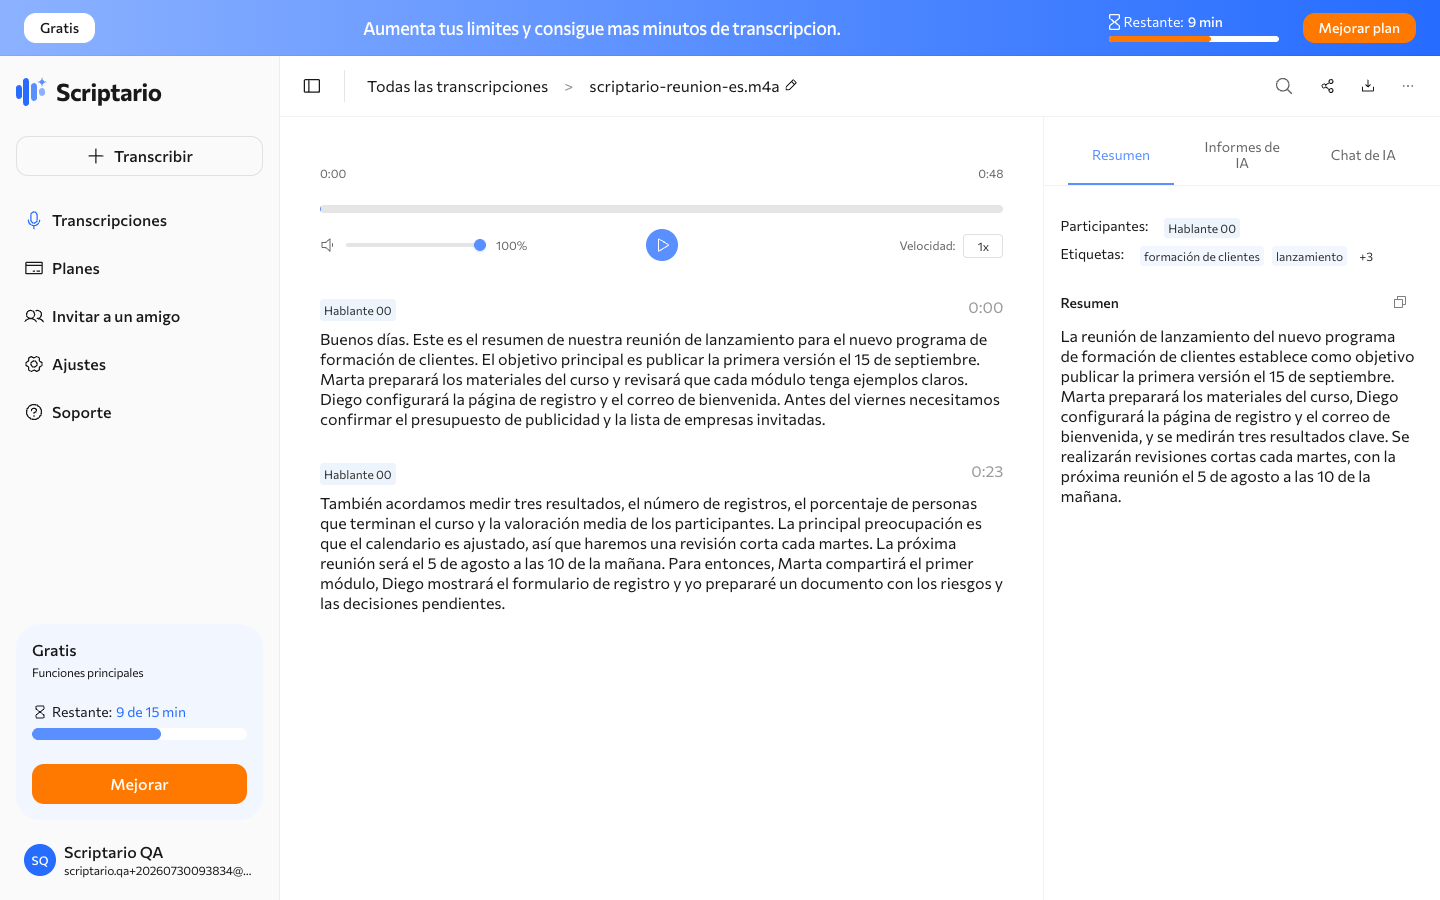Click the summary text in Resumen panel
Screen dimensions: 1440x900
[1238, 416]
